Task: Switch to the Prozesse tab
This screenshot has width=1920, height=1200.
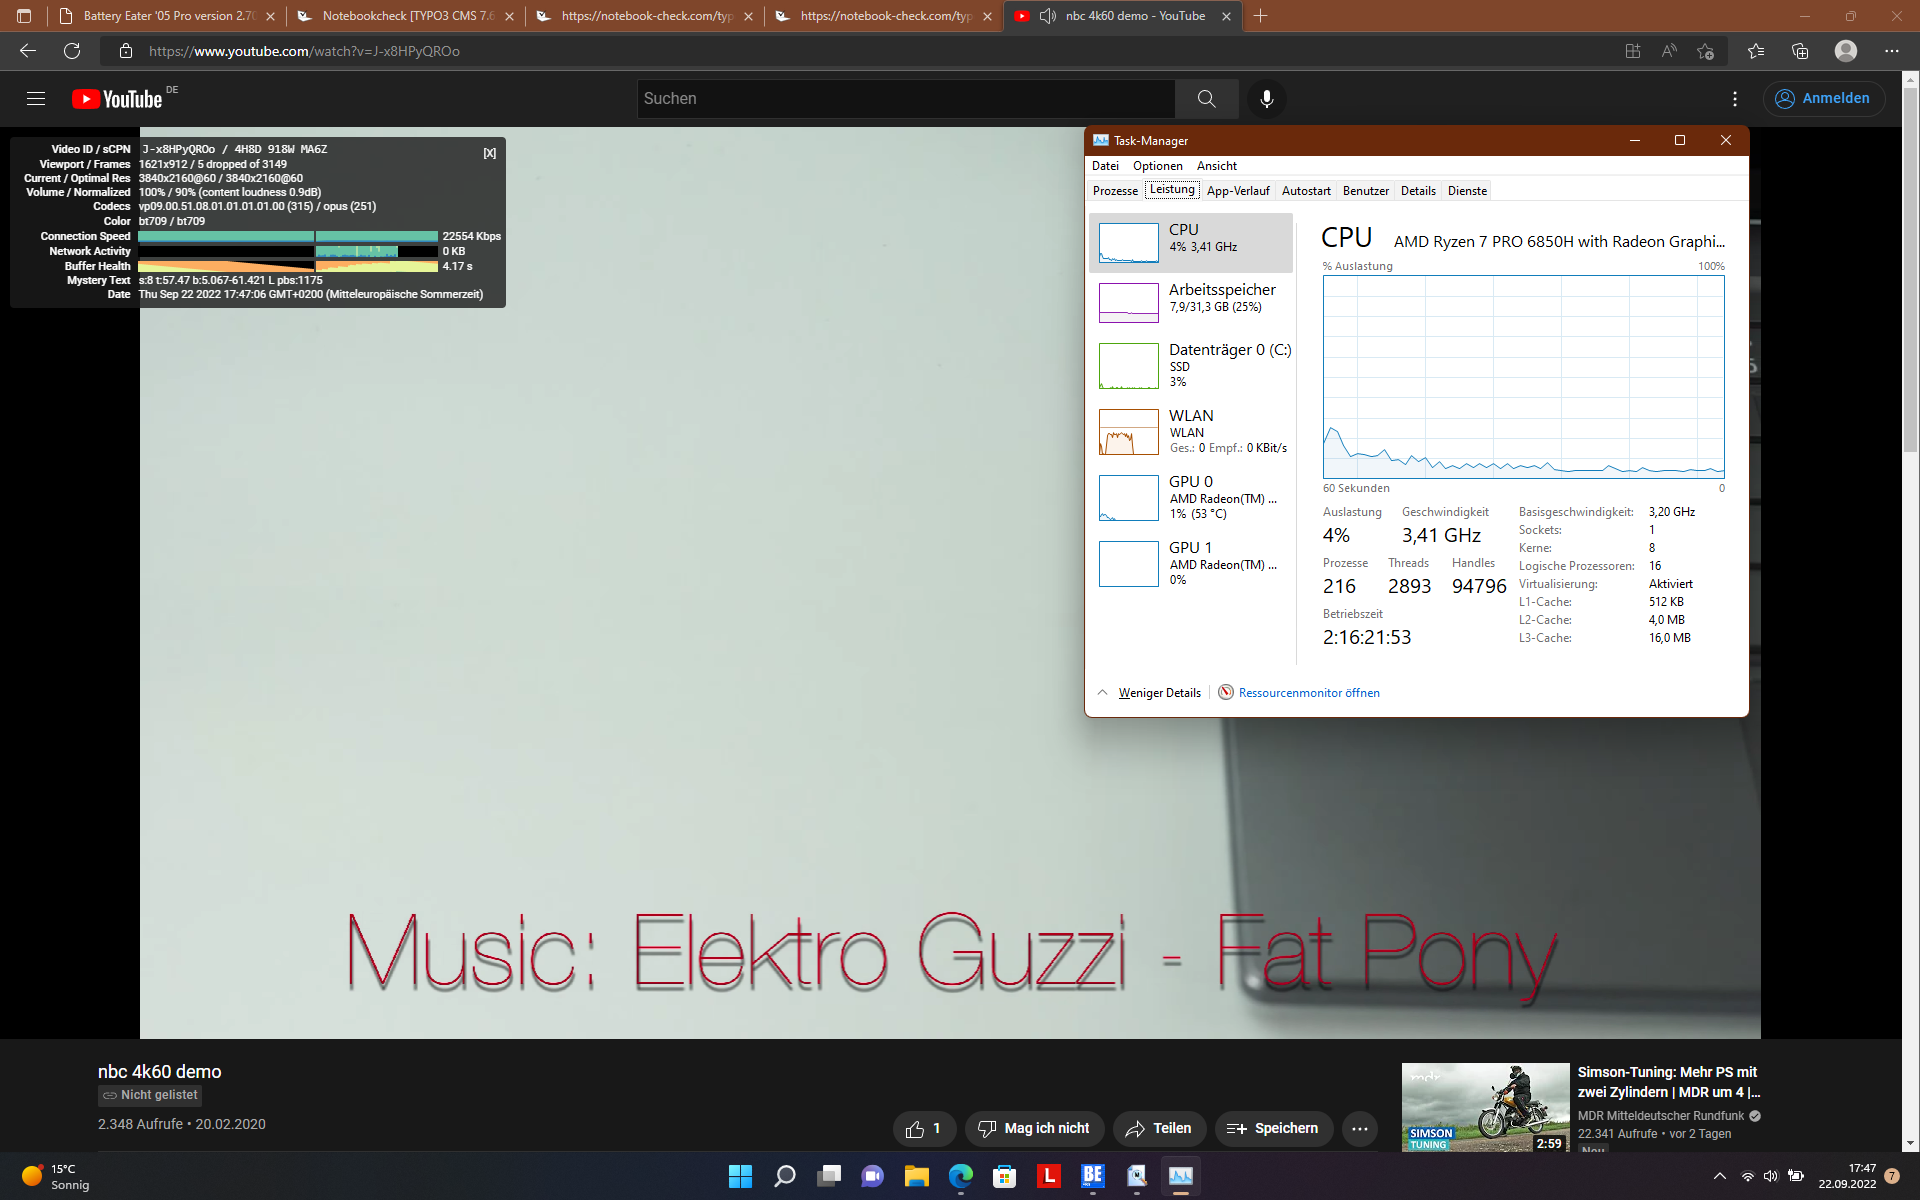Action: pyautogui.click(x=1114, y=191)
